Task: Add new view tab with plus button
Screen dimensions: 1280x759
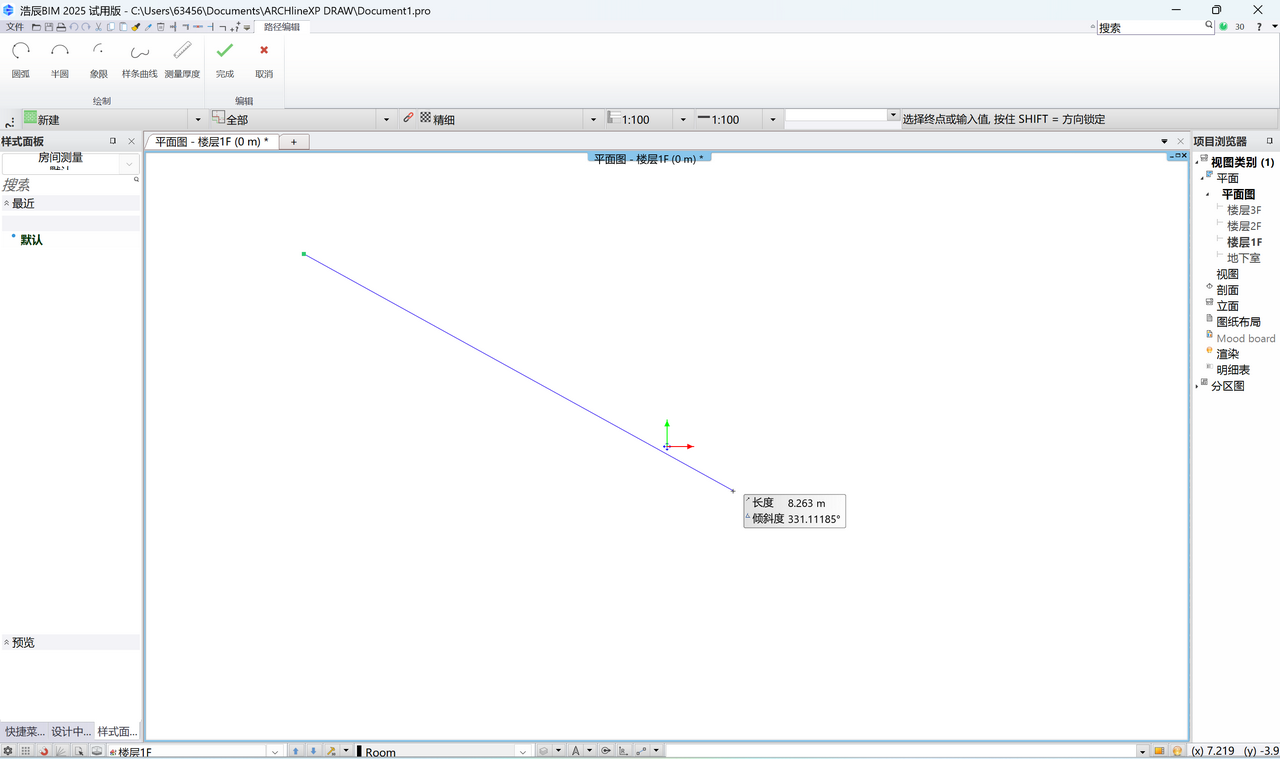Action: 294,142
